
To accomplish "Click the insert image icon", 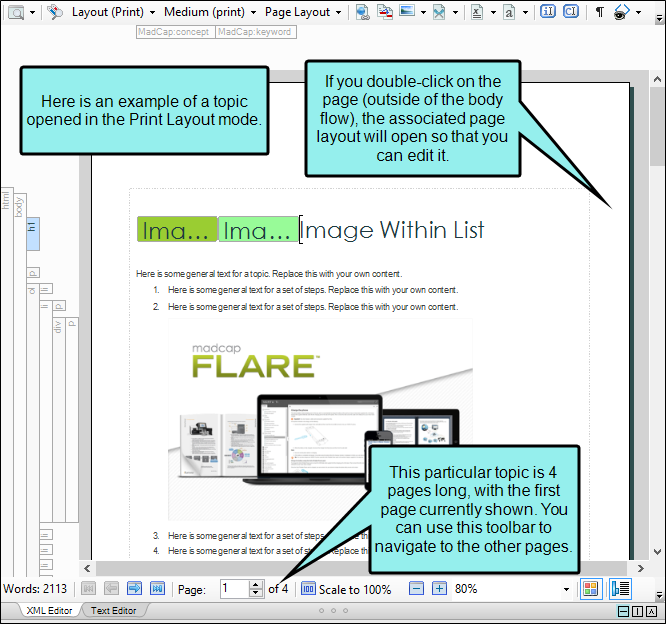I will click(x=407, y=11).
